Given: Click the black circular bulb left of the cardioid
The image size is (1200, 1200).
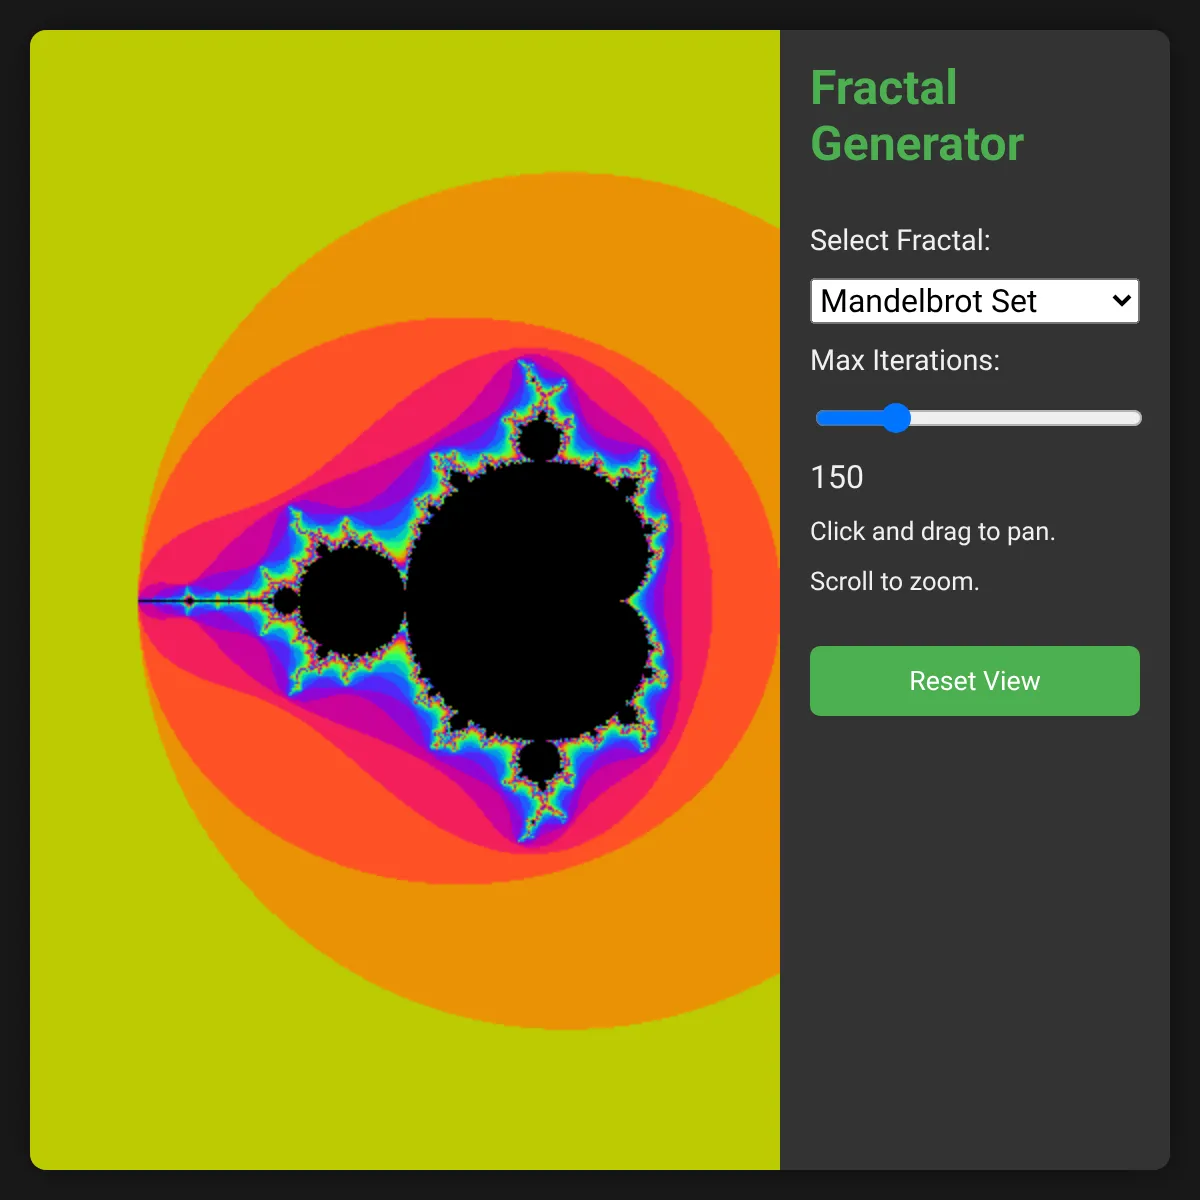Looking at the screenshot, I should (350, 601).
